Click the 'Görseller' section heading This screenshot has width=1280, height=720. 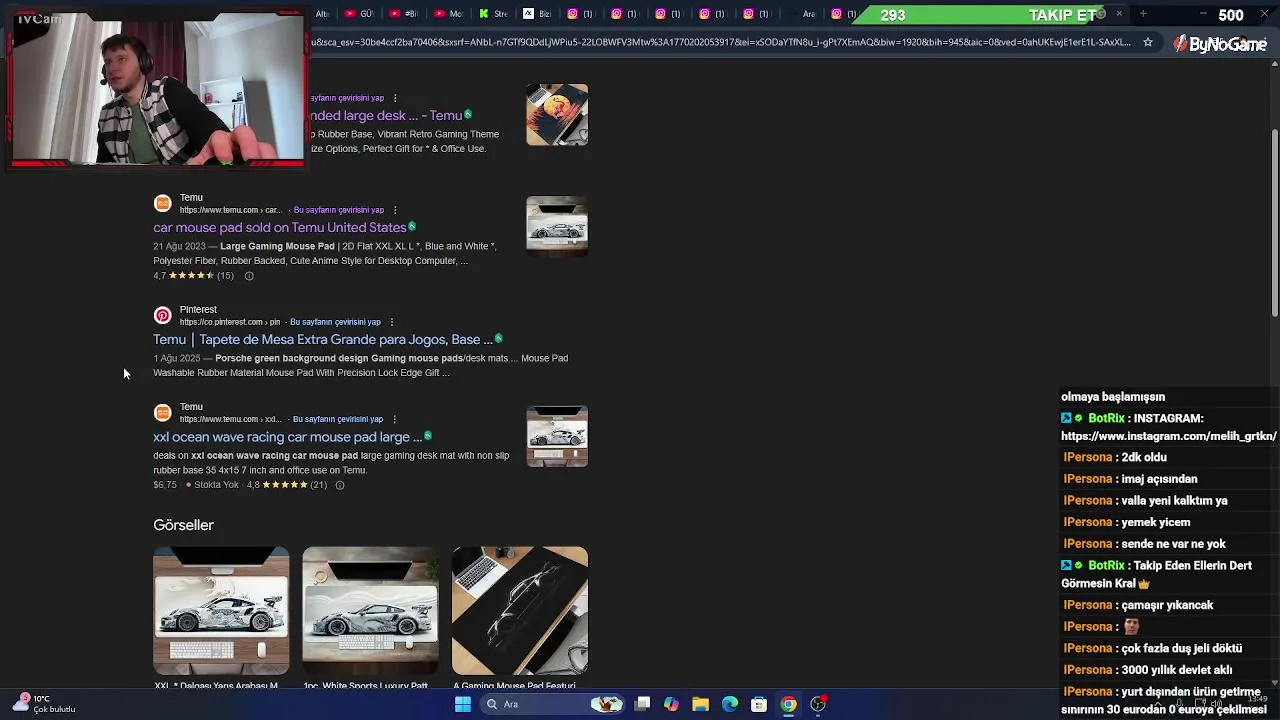(x=183, y=525)
